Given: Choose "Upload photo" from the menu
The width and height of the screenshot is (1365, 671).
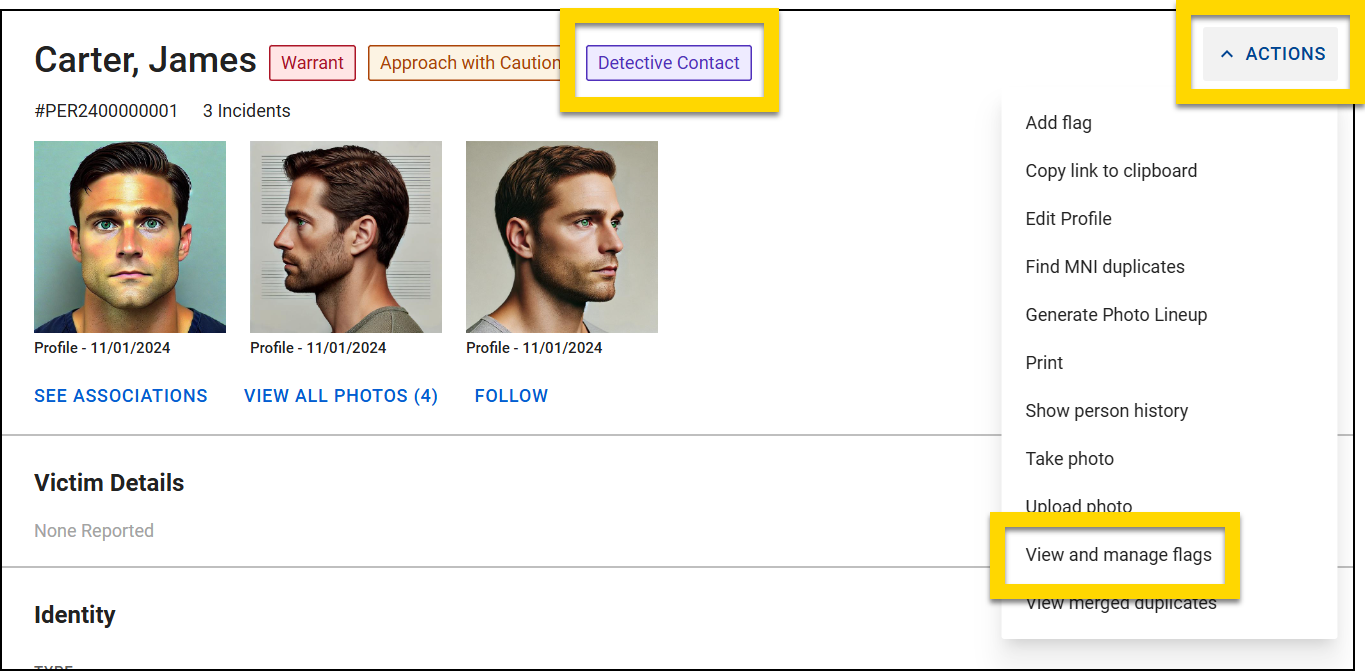Looking at the screenshot, I should point(1078,506).
